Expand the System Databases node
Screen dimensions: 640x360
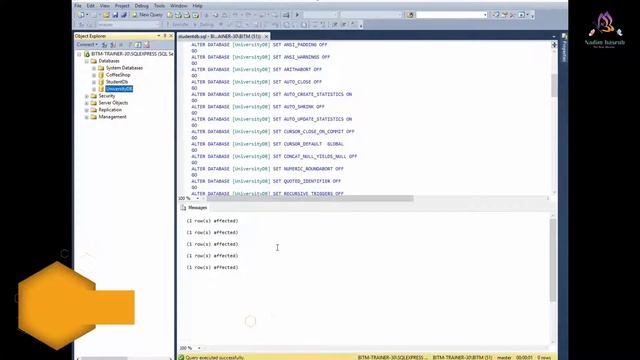[94, 68]
